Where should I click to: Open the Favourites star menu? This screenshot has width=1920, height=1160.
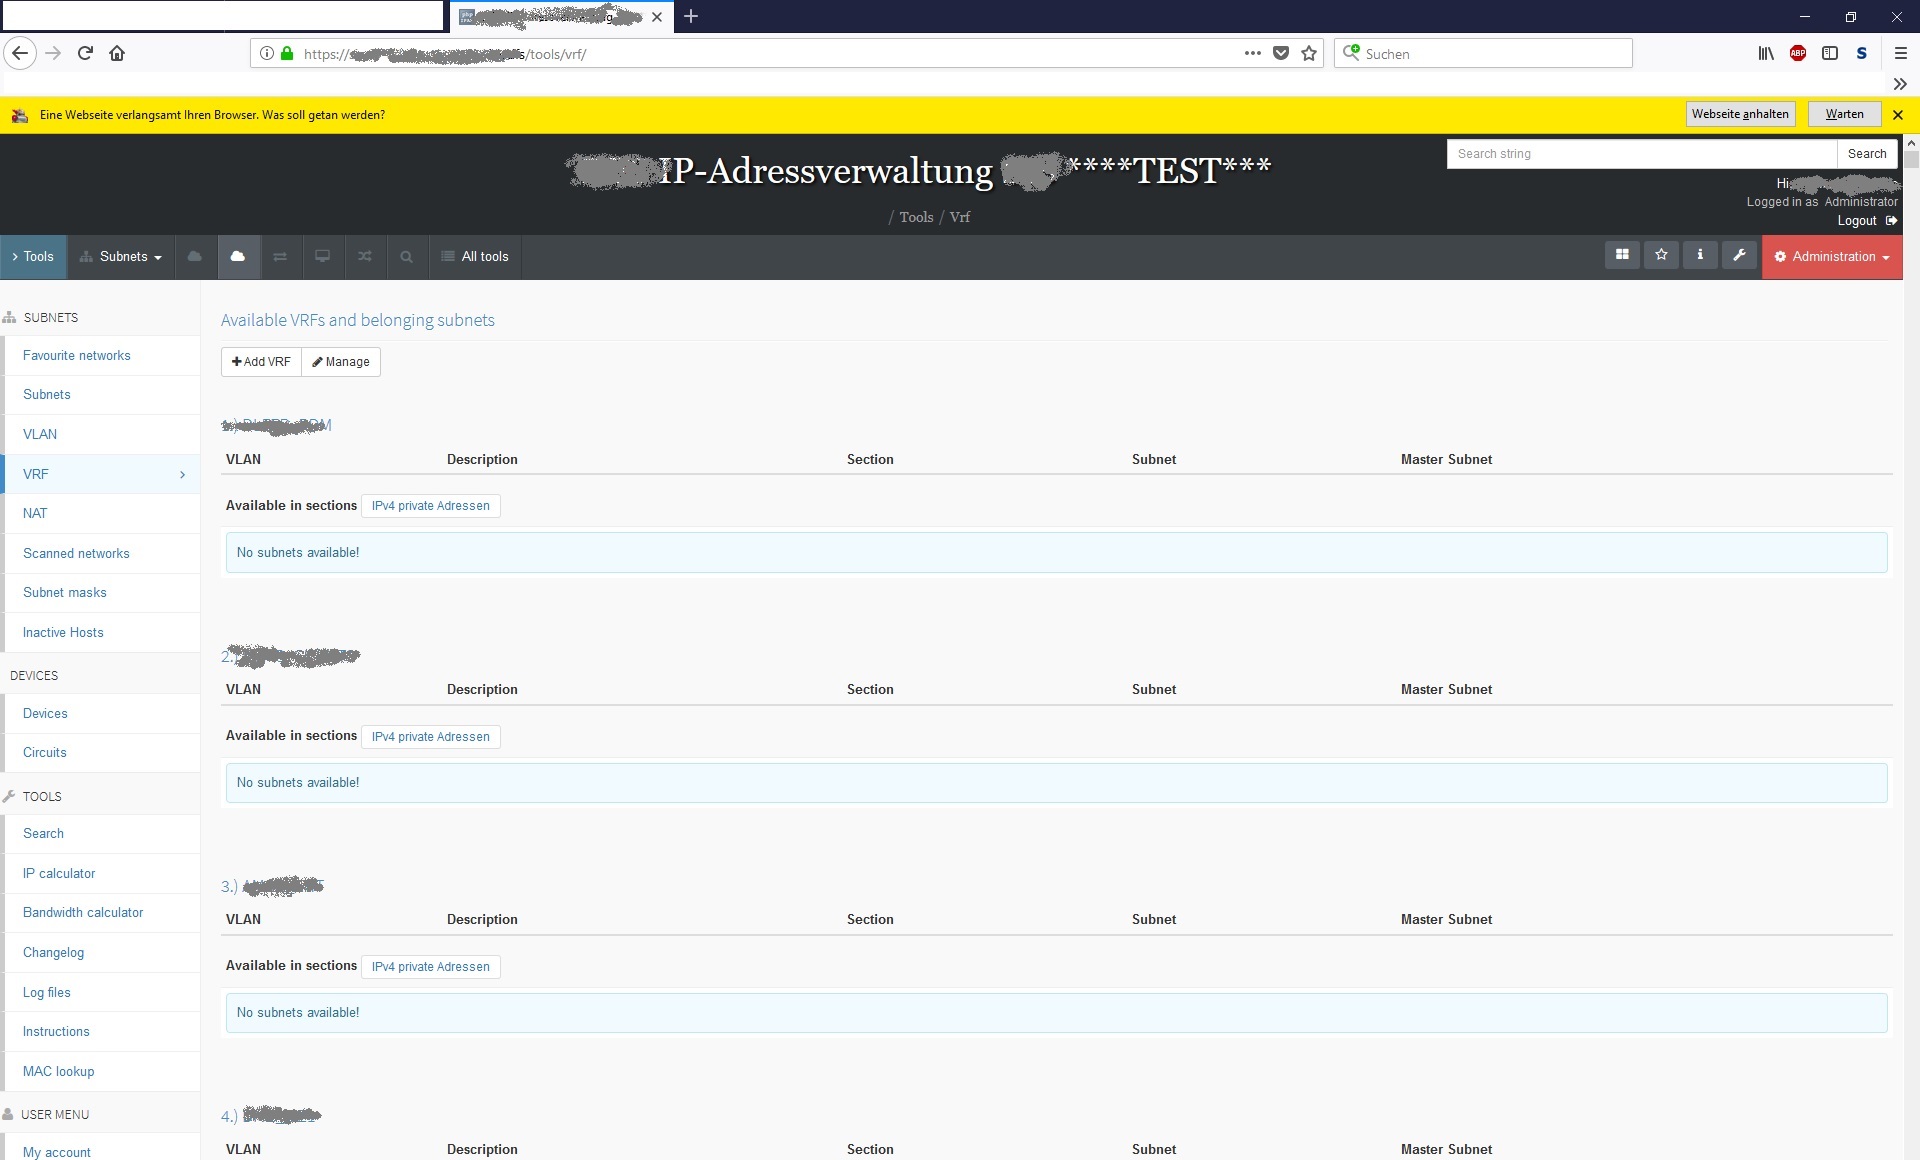click(x=1660, y=256)
